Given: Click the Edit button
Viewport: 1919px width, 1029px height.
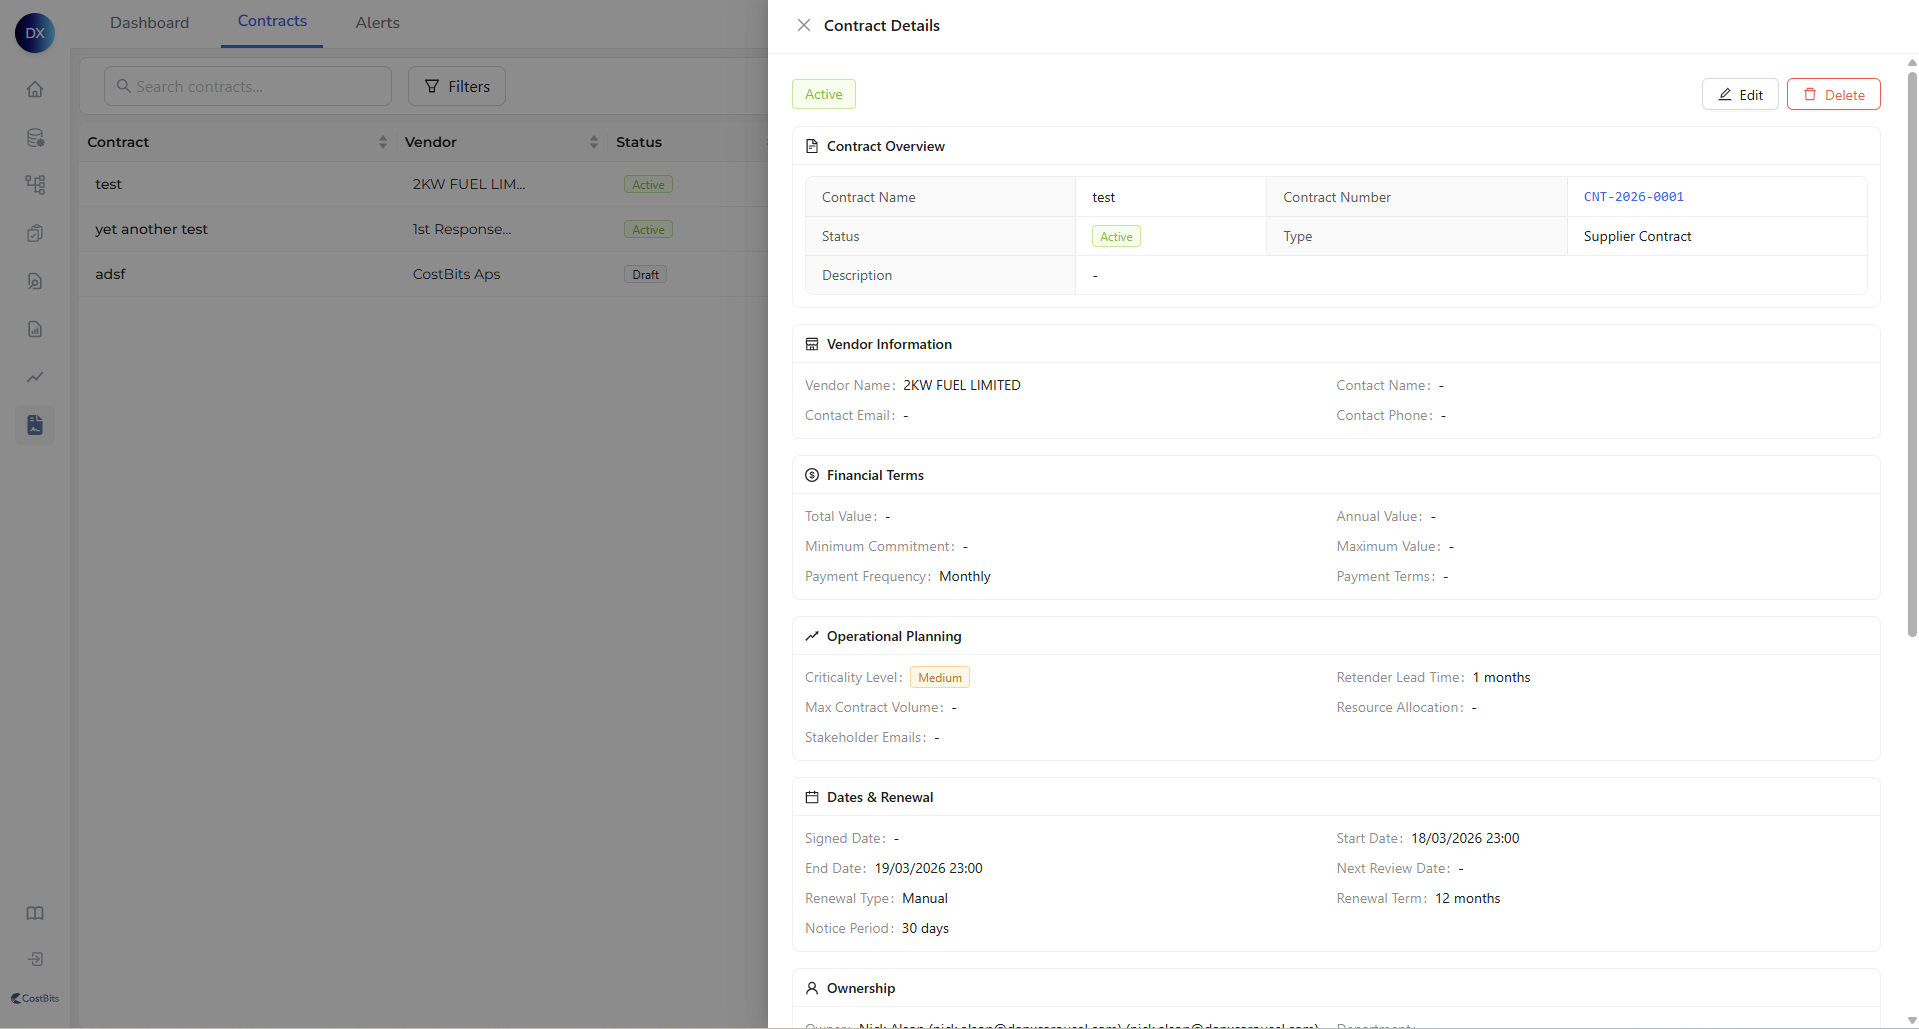Looking at the screenshot, I should tap(1740, 95).
